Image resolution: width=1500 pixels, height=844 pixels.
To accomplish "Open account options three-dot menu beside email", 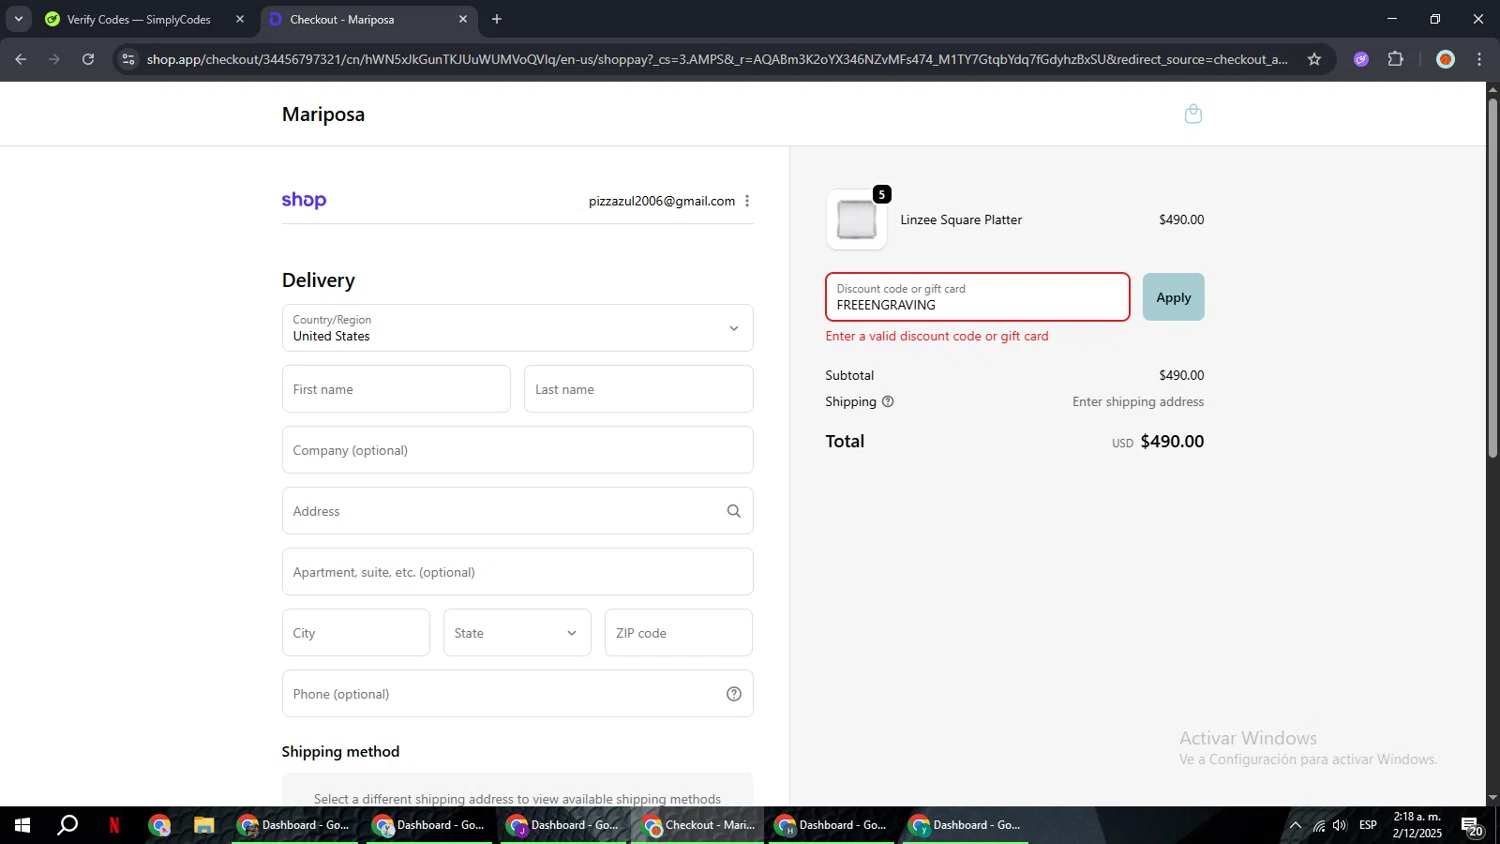I will pyautogui.click(x=747, y=201).
